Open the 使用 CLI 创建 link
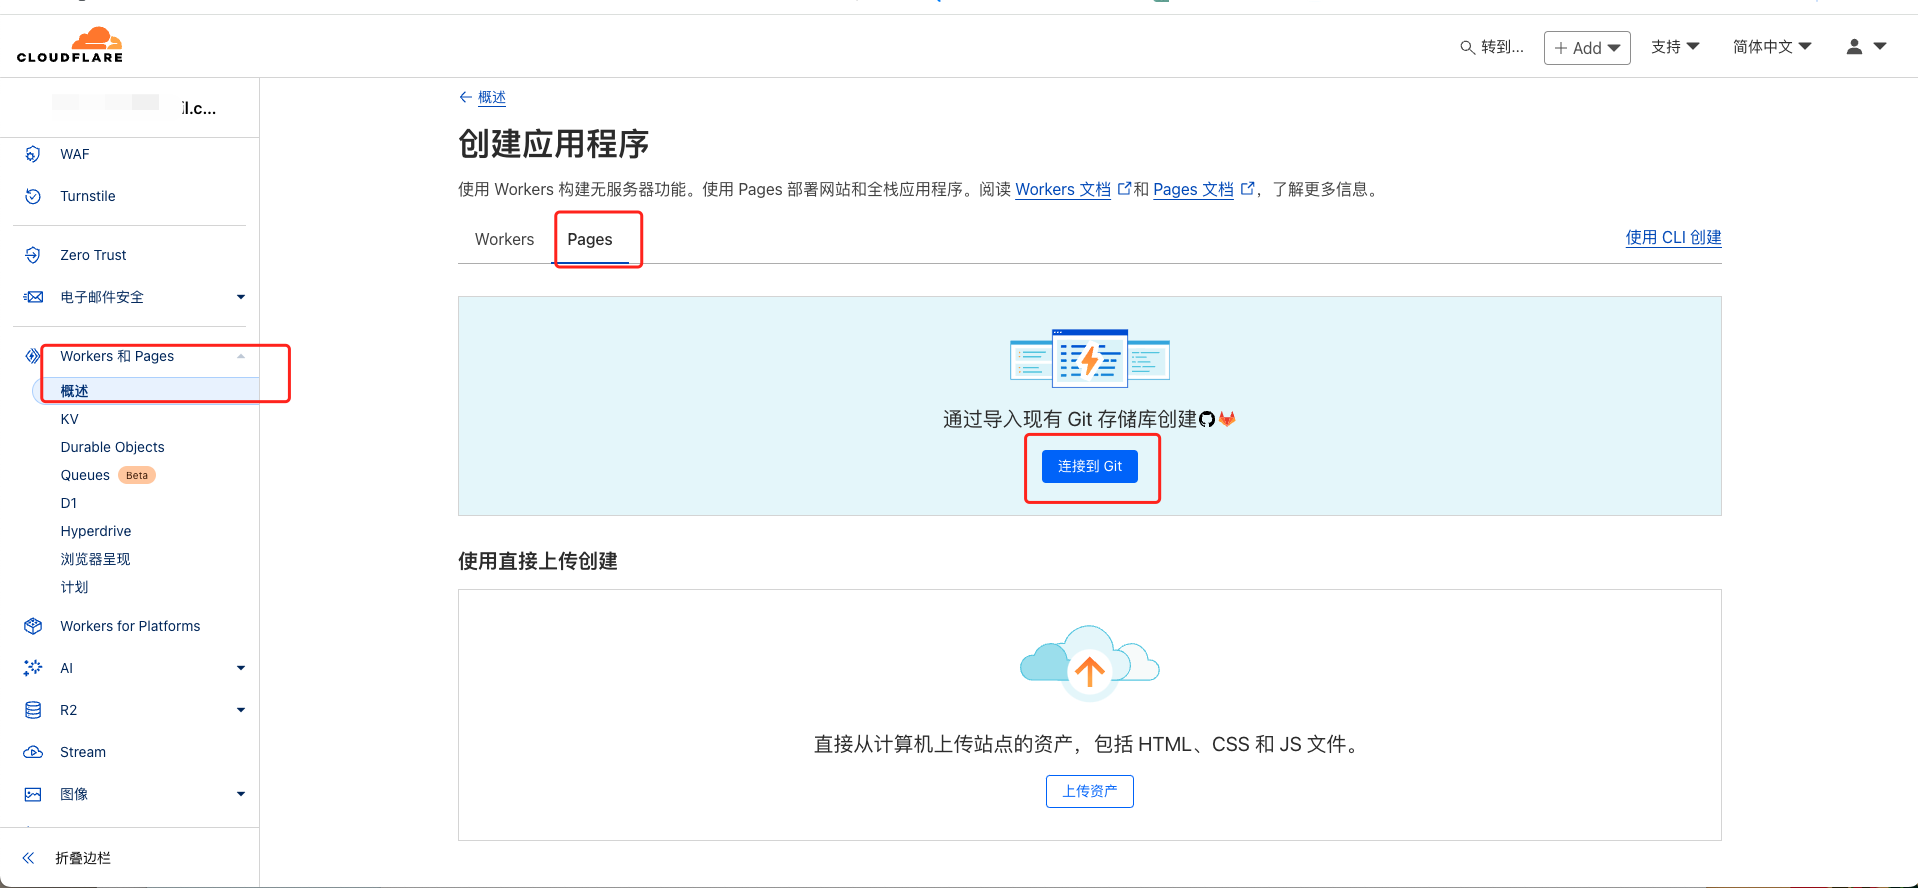Viewport: 1918px width, 888px height. point(1673,238)
